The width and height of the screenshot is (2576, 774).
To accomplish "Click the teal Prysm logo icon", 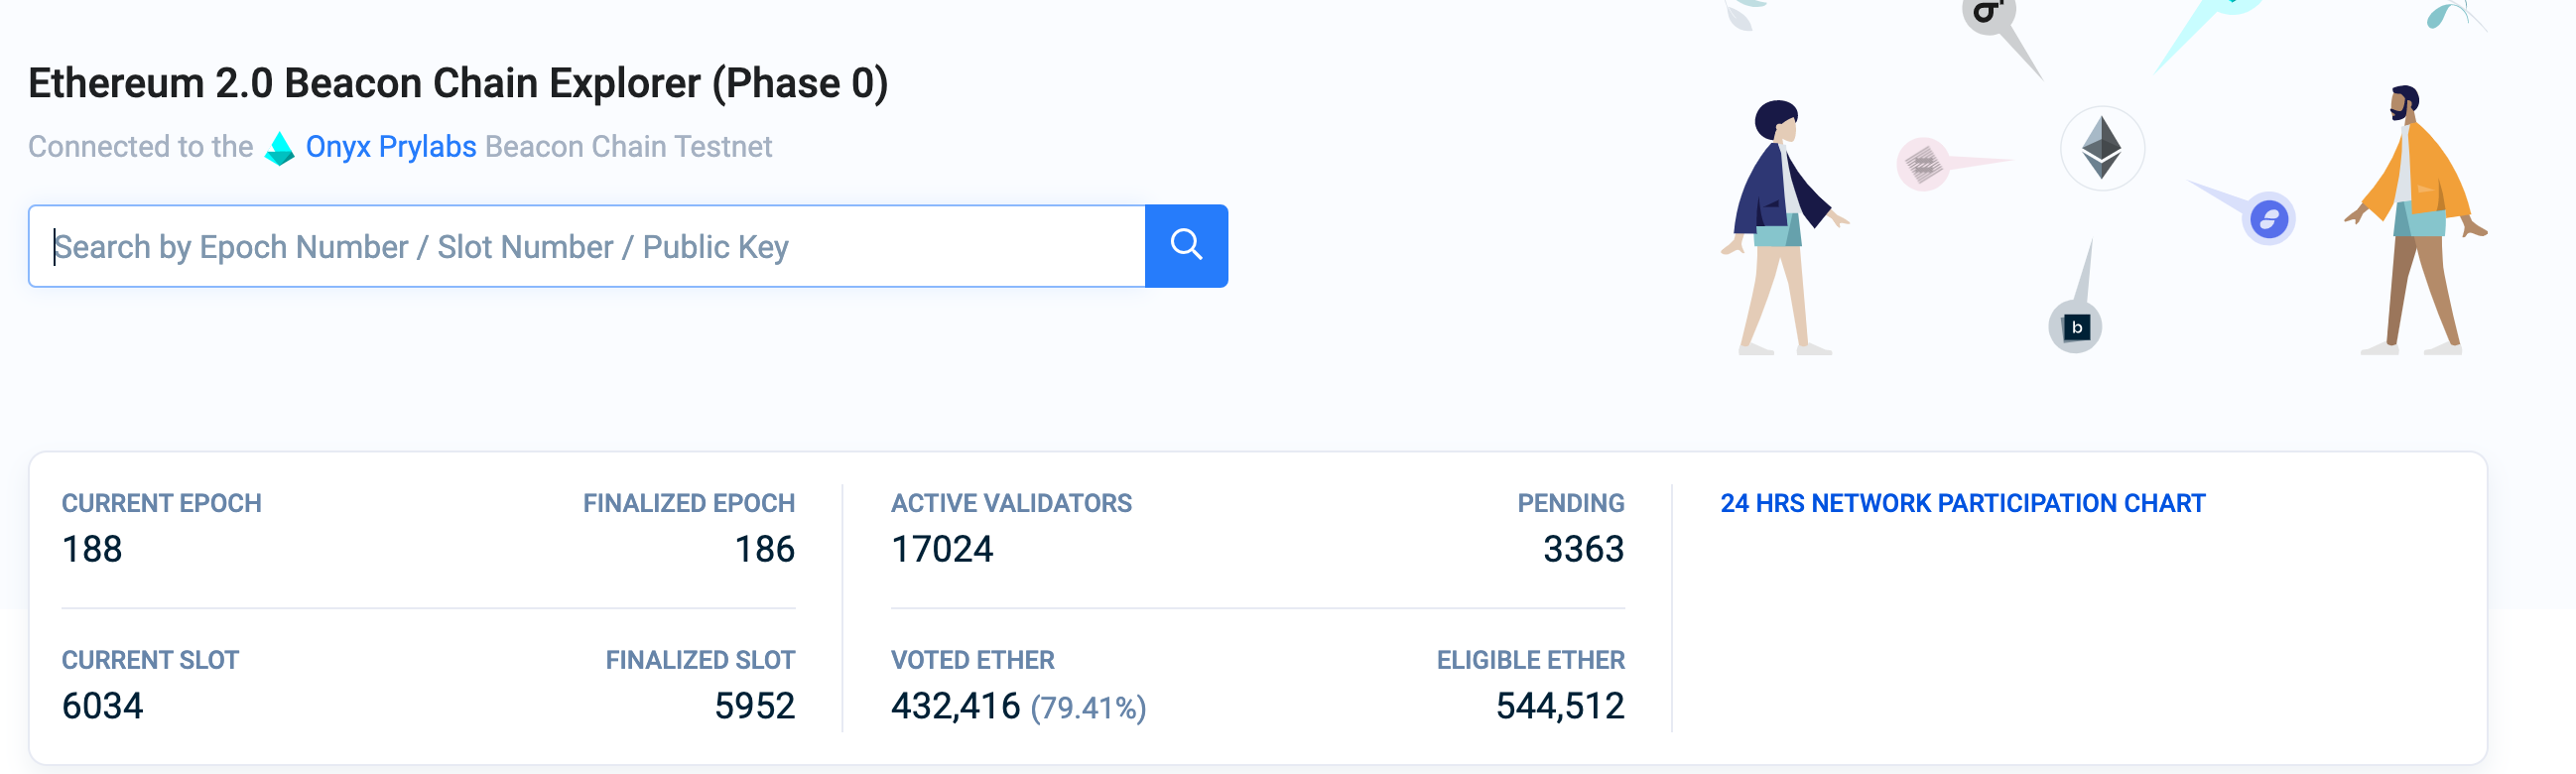I will (x=279, y=148).
